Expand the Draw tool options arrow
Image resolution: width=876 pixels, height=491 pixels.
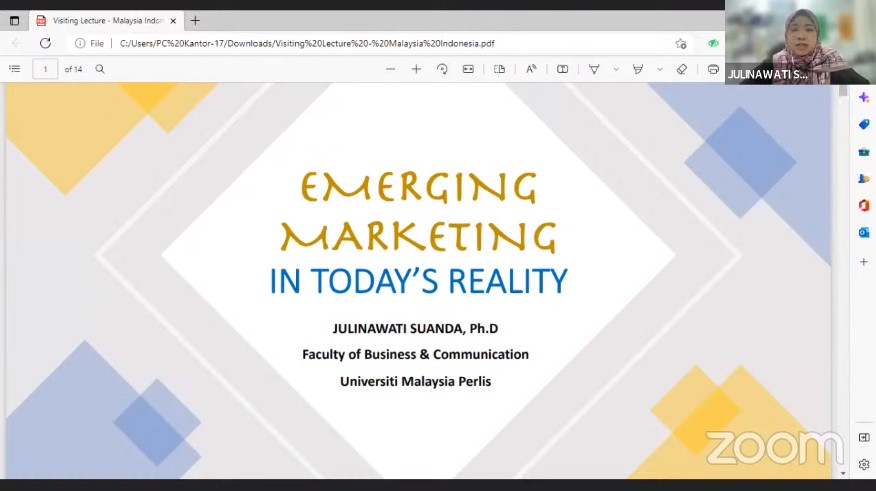pos(616,70)
